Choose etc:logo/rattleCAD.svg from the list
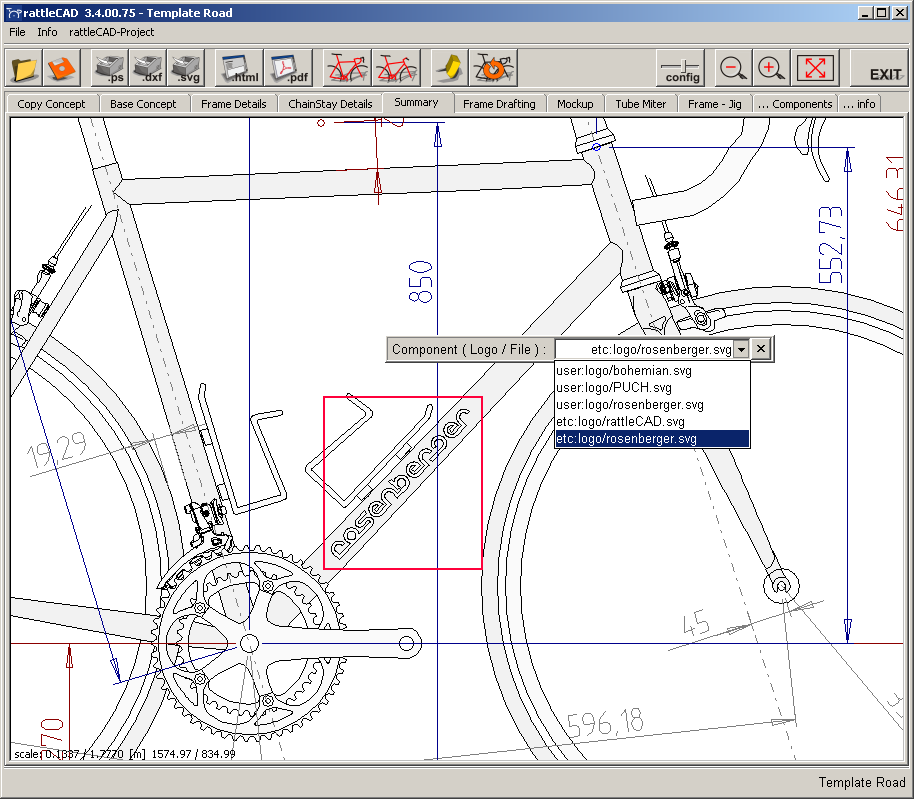Screen dimensions: 914x799 (652, 421)
